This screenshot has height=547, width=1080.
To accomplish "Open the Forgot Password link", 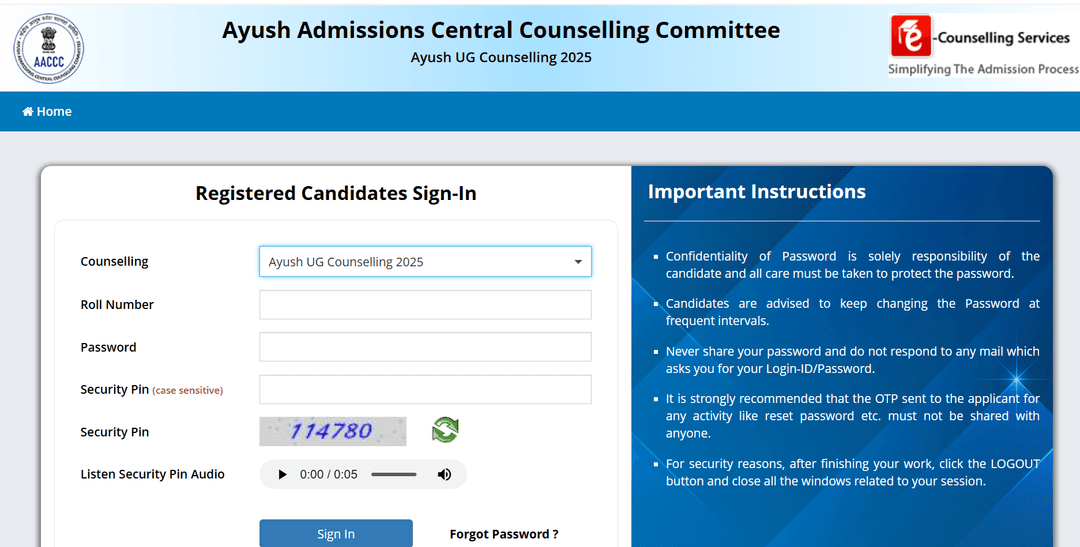I will tap(504, 534).
